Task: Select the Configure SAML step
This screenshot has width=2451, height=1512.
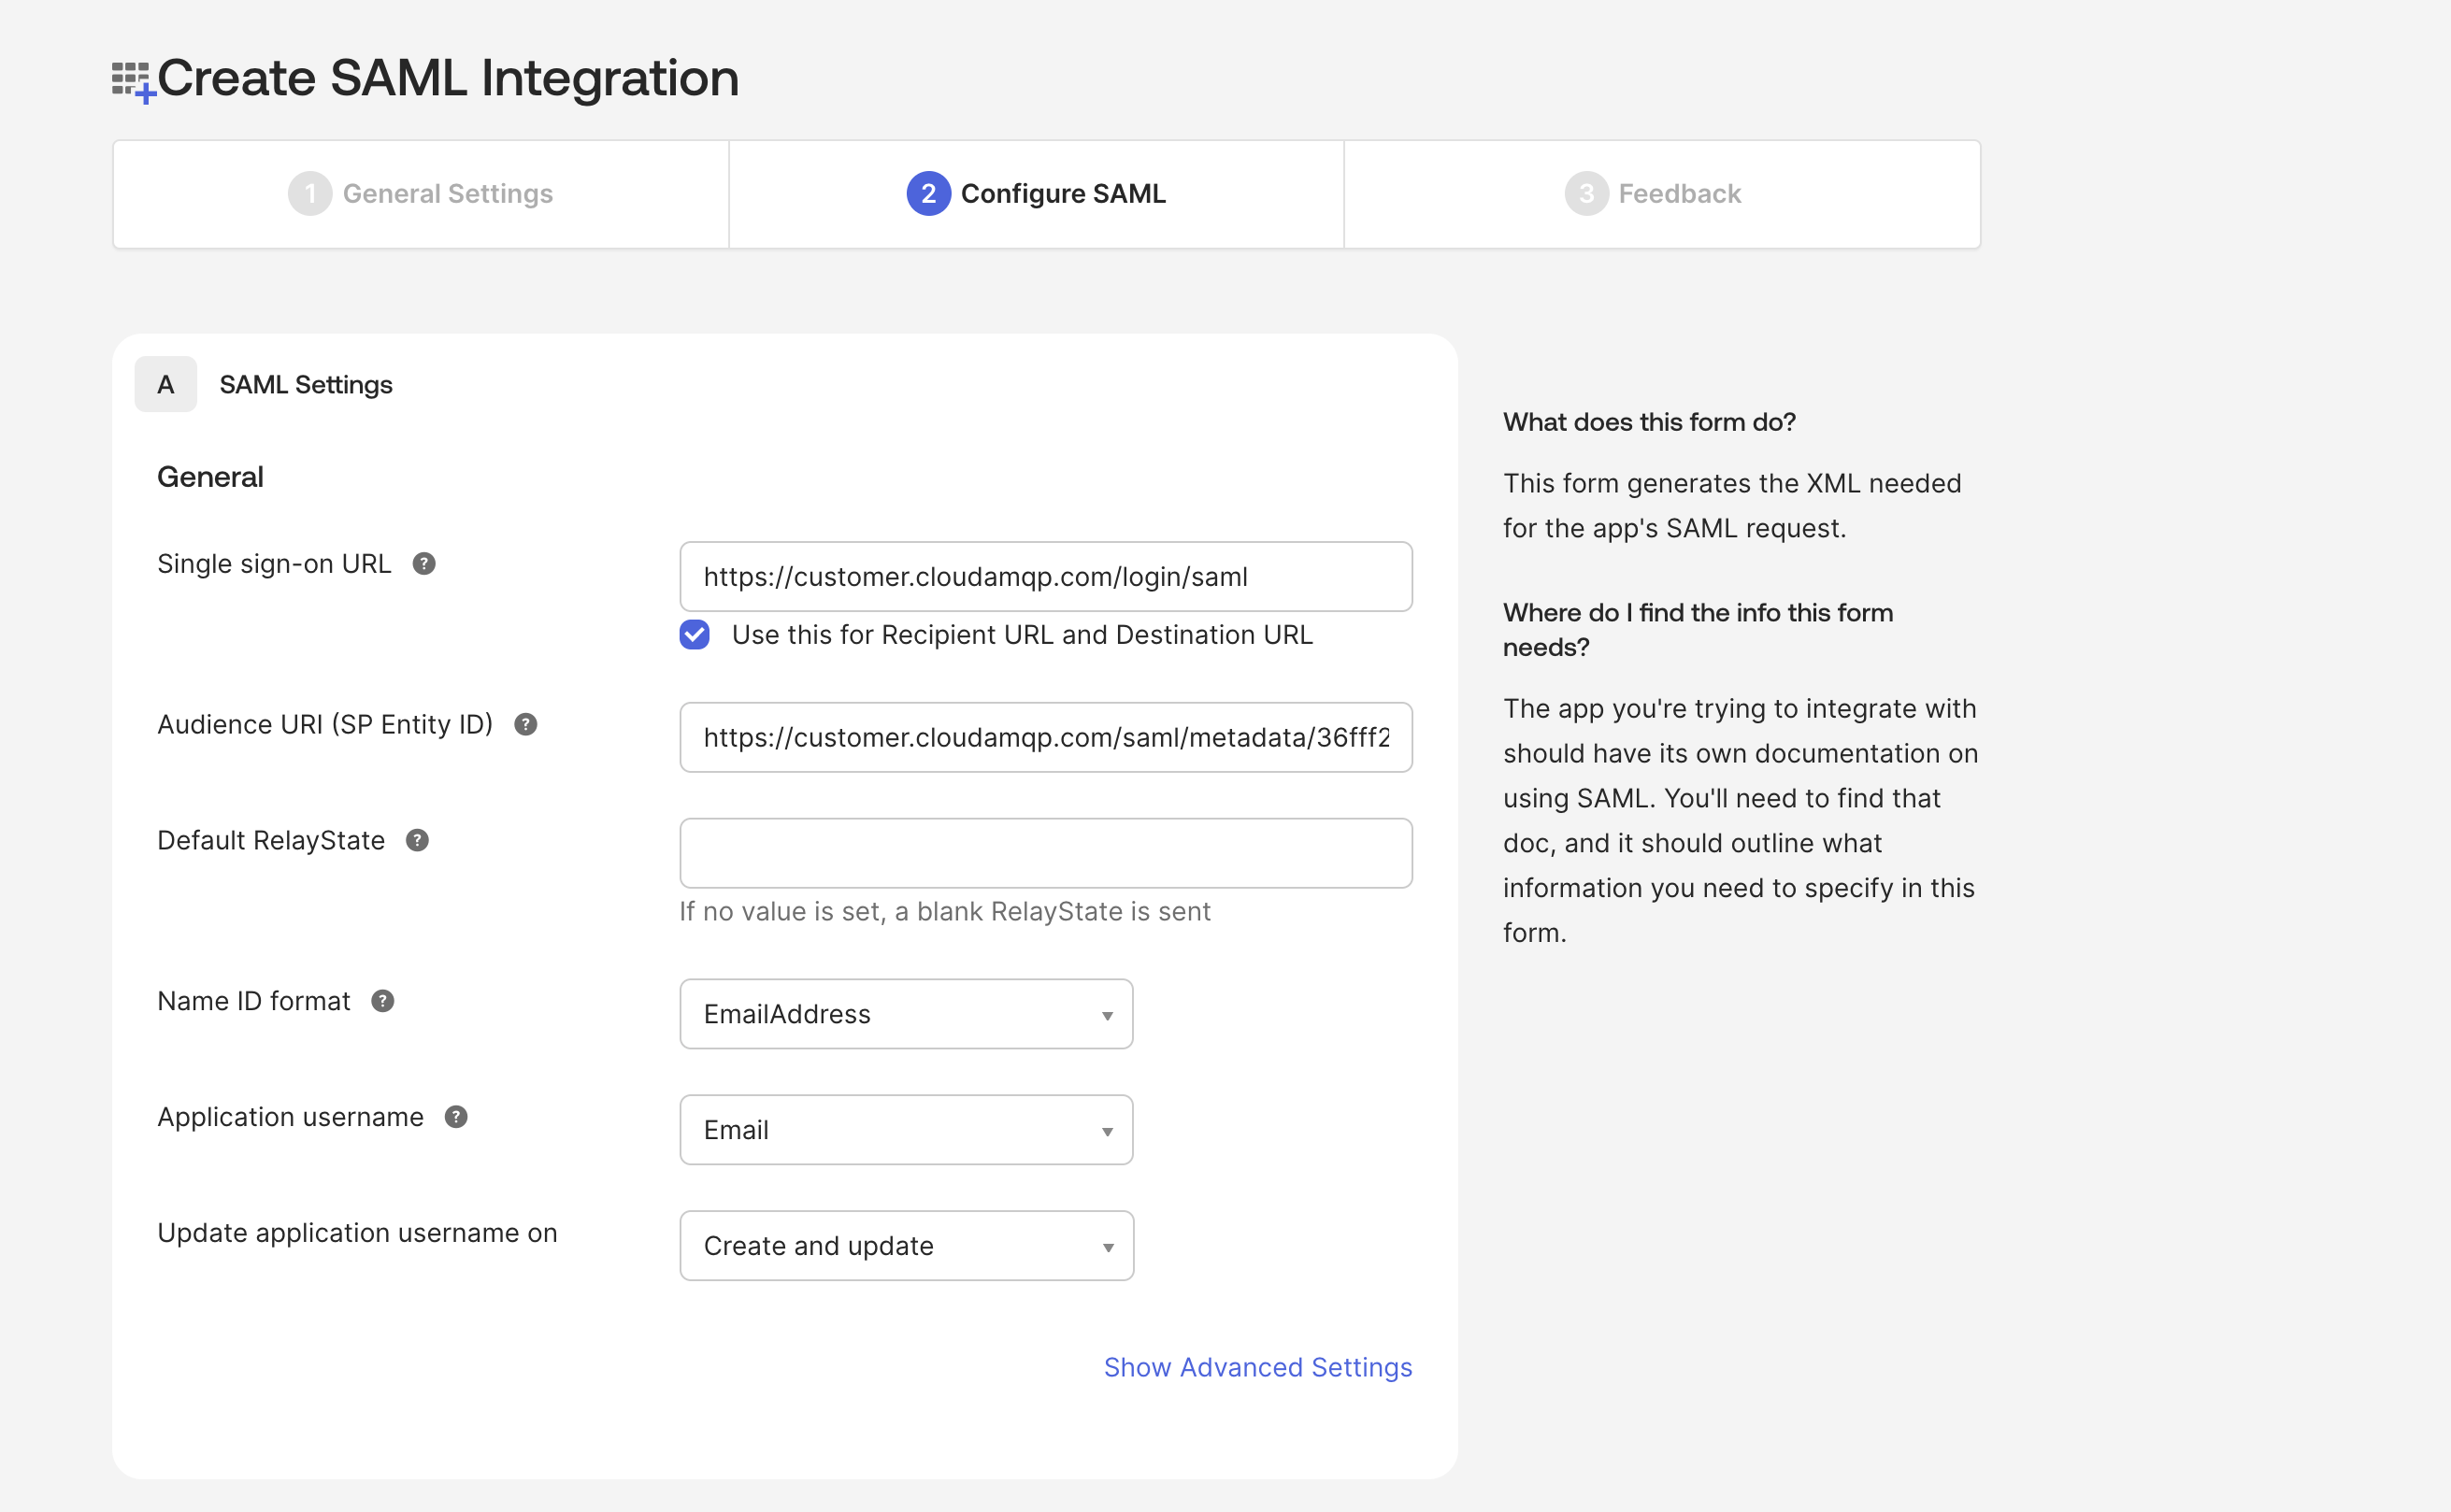Action: coord(1035,193)
